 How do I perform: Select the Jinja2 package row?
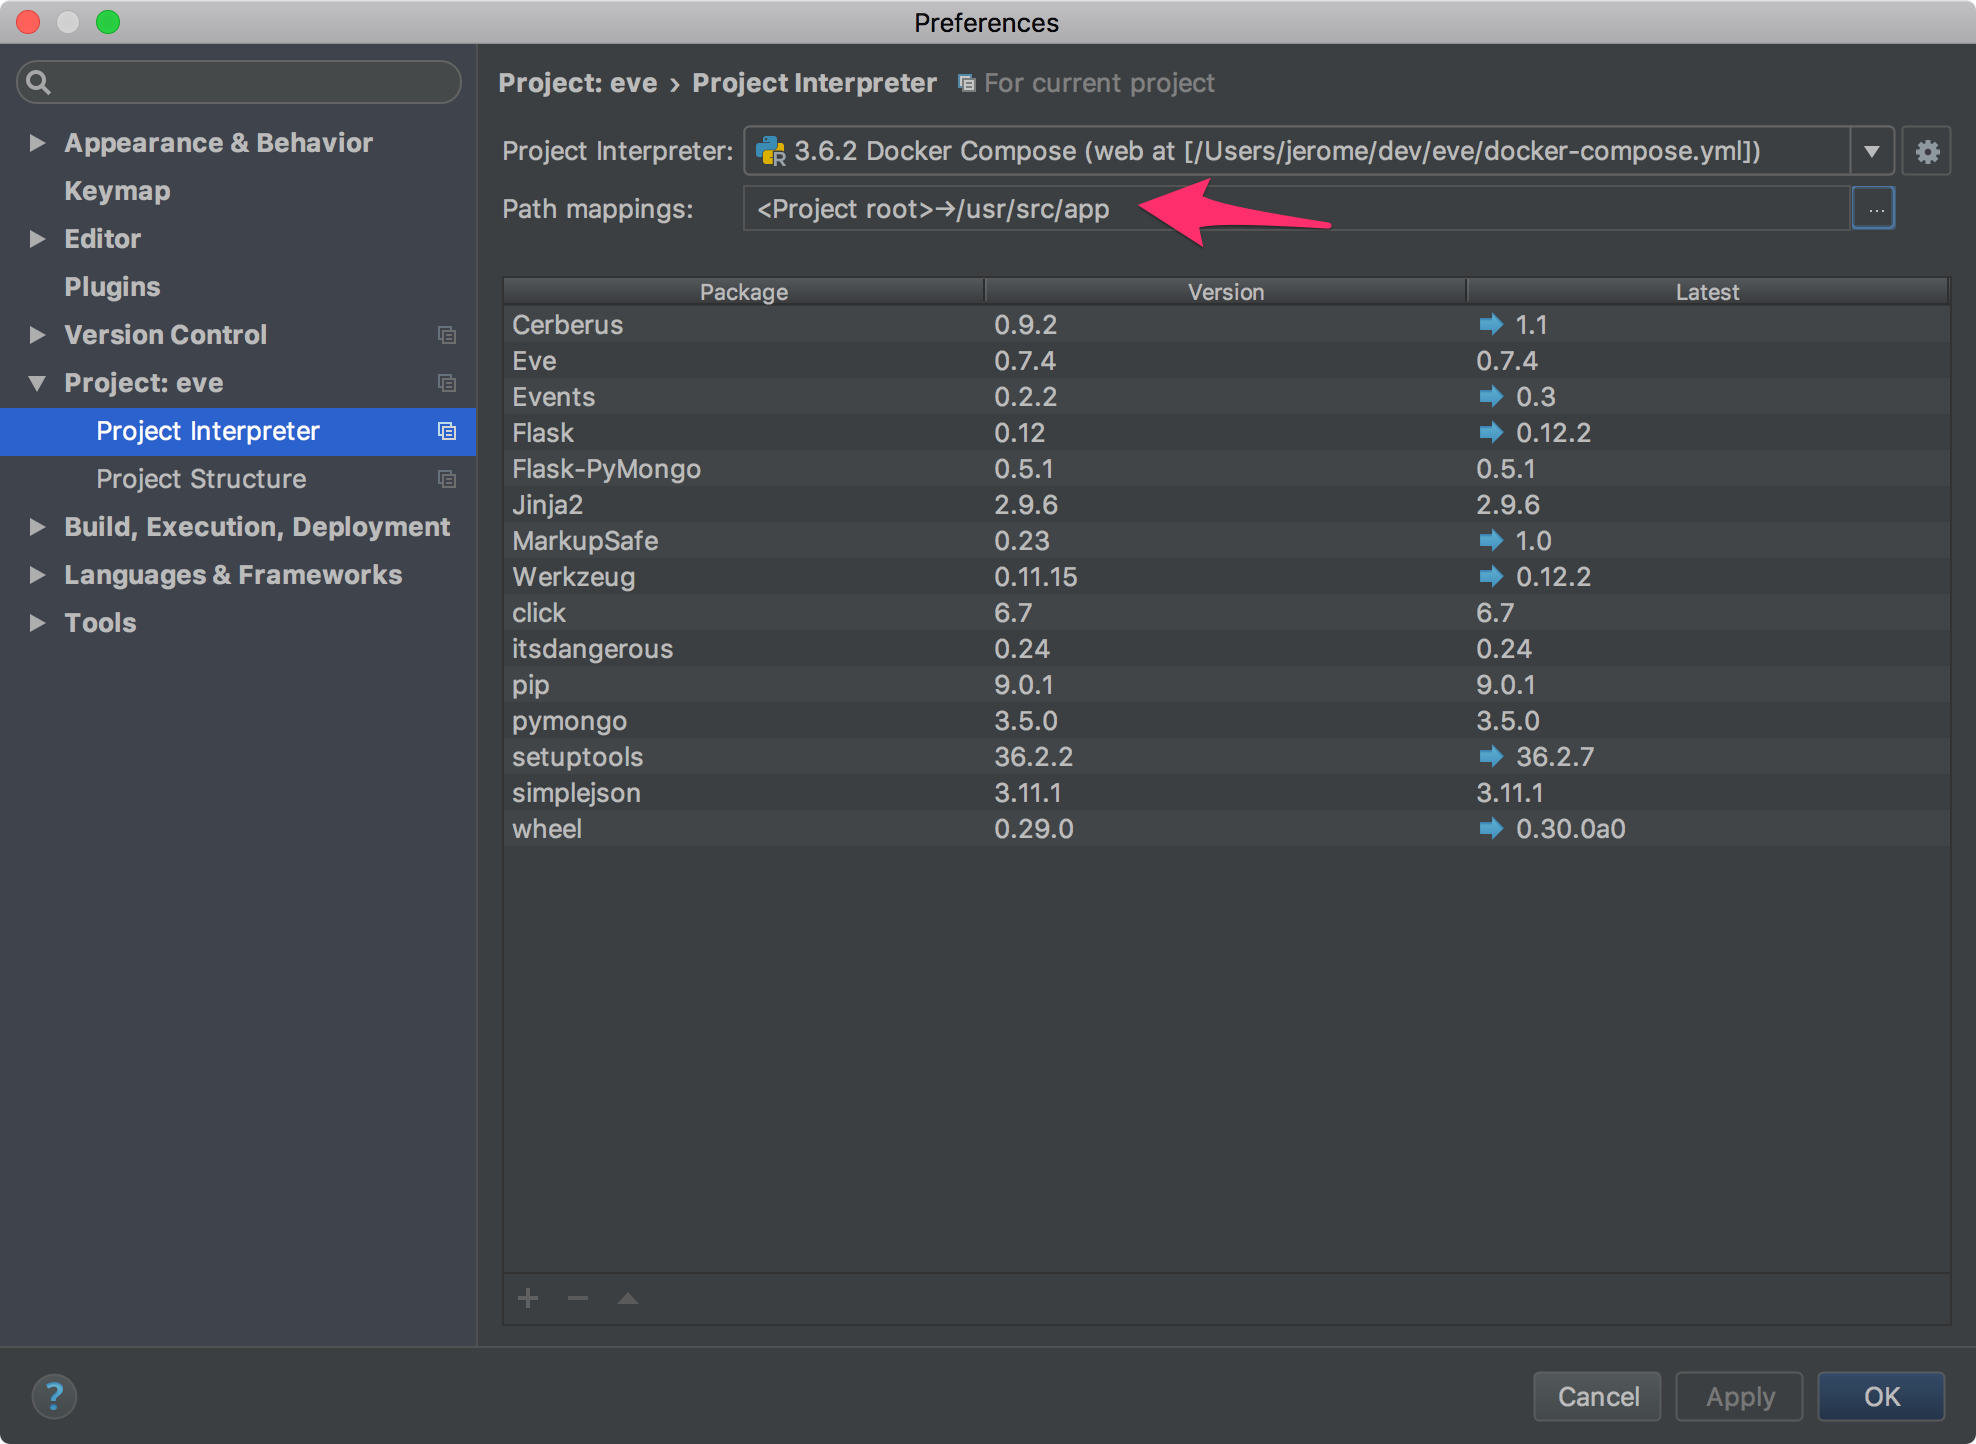[1226, 505]
